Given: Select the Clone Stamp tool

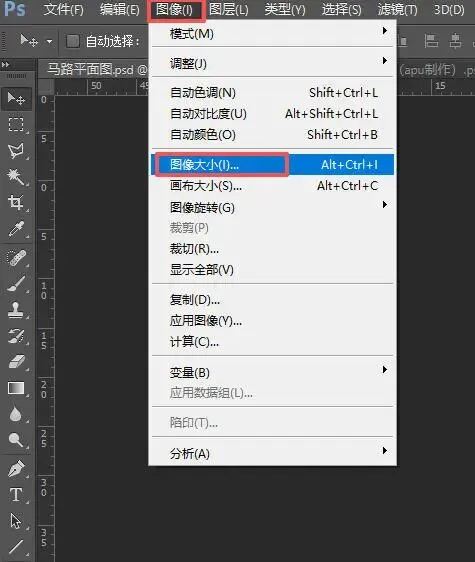Looking at the screenshot, I should [x=16, y=309].
